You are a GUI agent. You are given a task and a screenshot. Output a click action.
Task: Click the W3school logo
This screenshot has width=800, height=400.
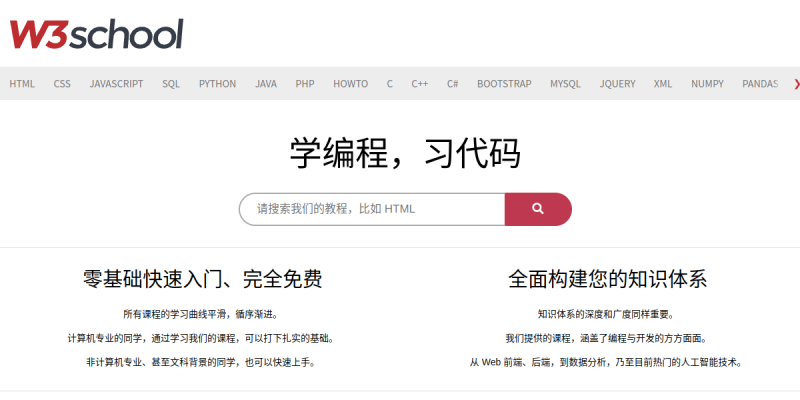pyautogui.click(x=96, y=34)
